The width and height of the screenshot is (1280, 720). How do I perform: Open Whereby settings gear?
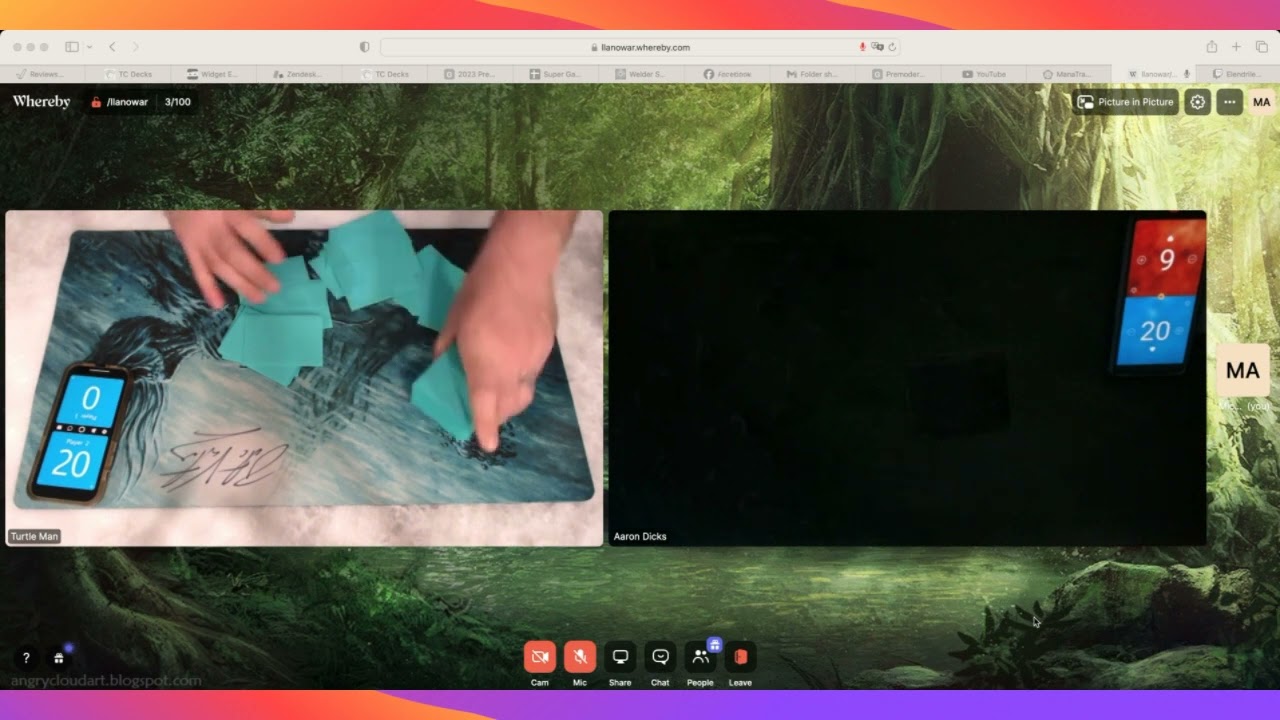click(1198, 102)
